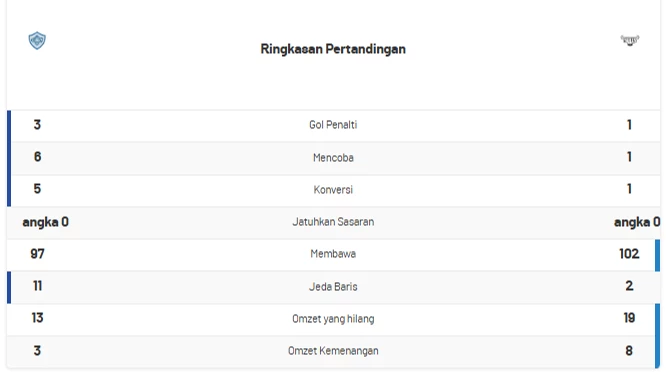Click the home team shield logo
The width and height of the screenshot is (666, 375).
pyautogui.click(x=37, y=40)
